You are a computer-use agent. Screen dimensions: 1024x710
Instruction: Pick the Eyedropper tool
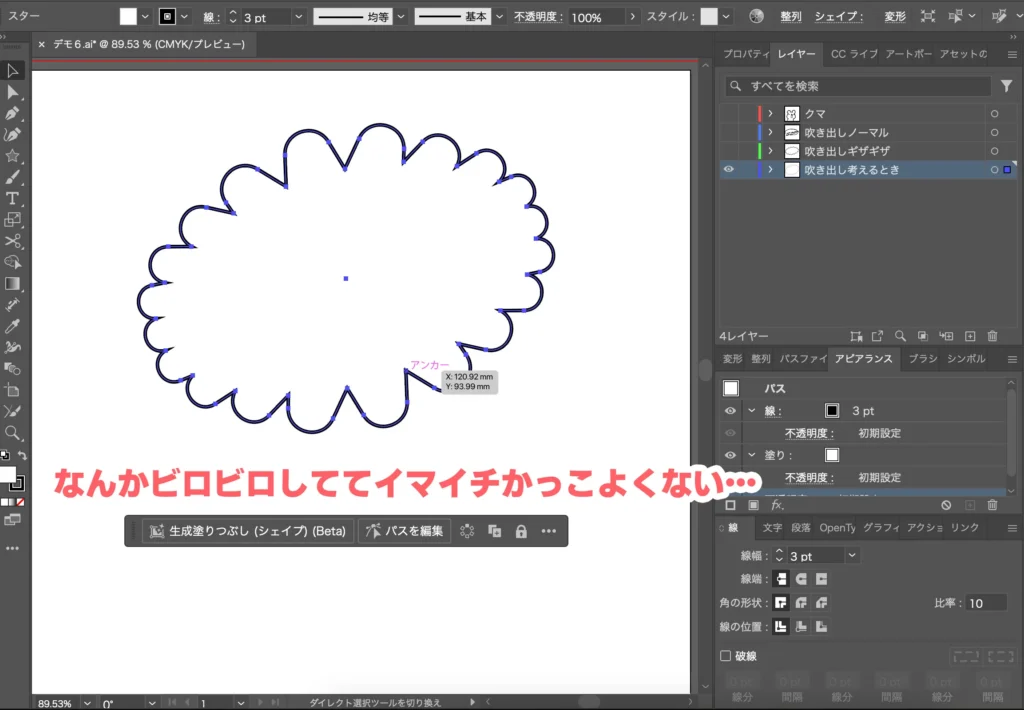pos(13,326)
